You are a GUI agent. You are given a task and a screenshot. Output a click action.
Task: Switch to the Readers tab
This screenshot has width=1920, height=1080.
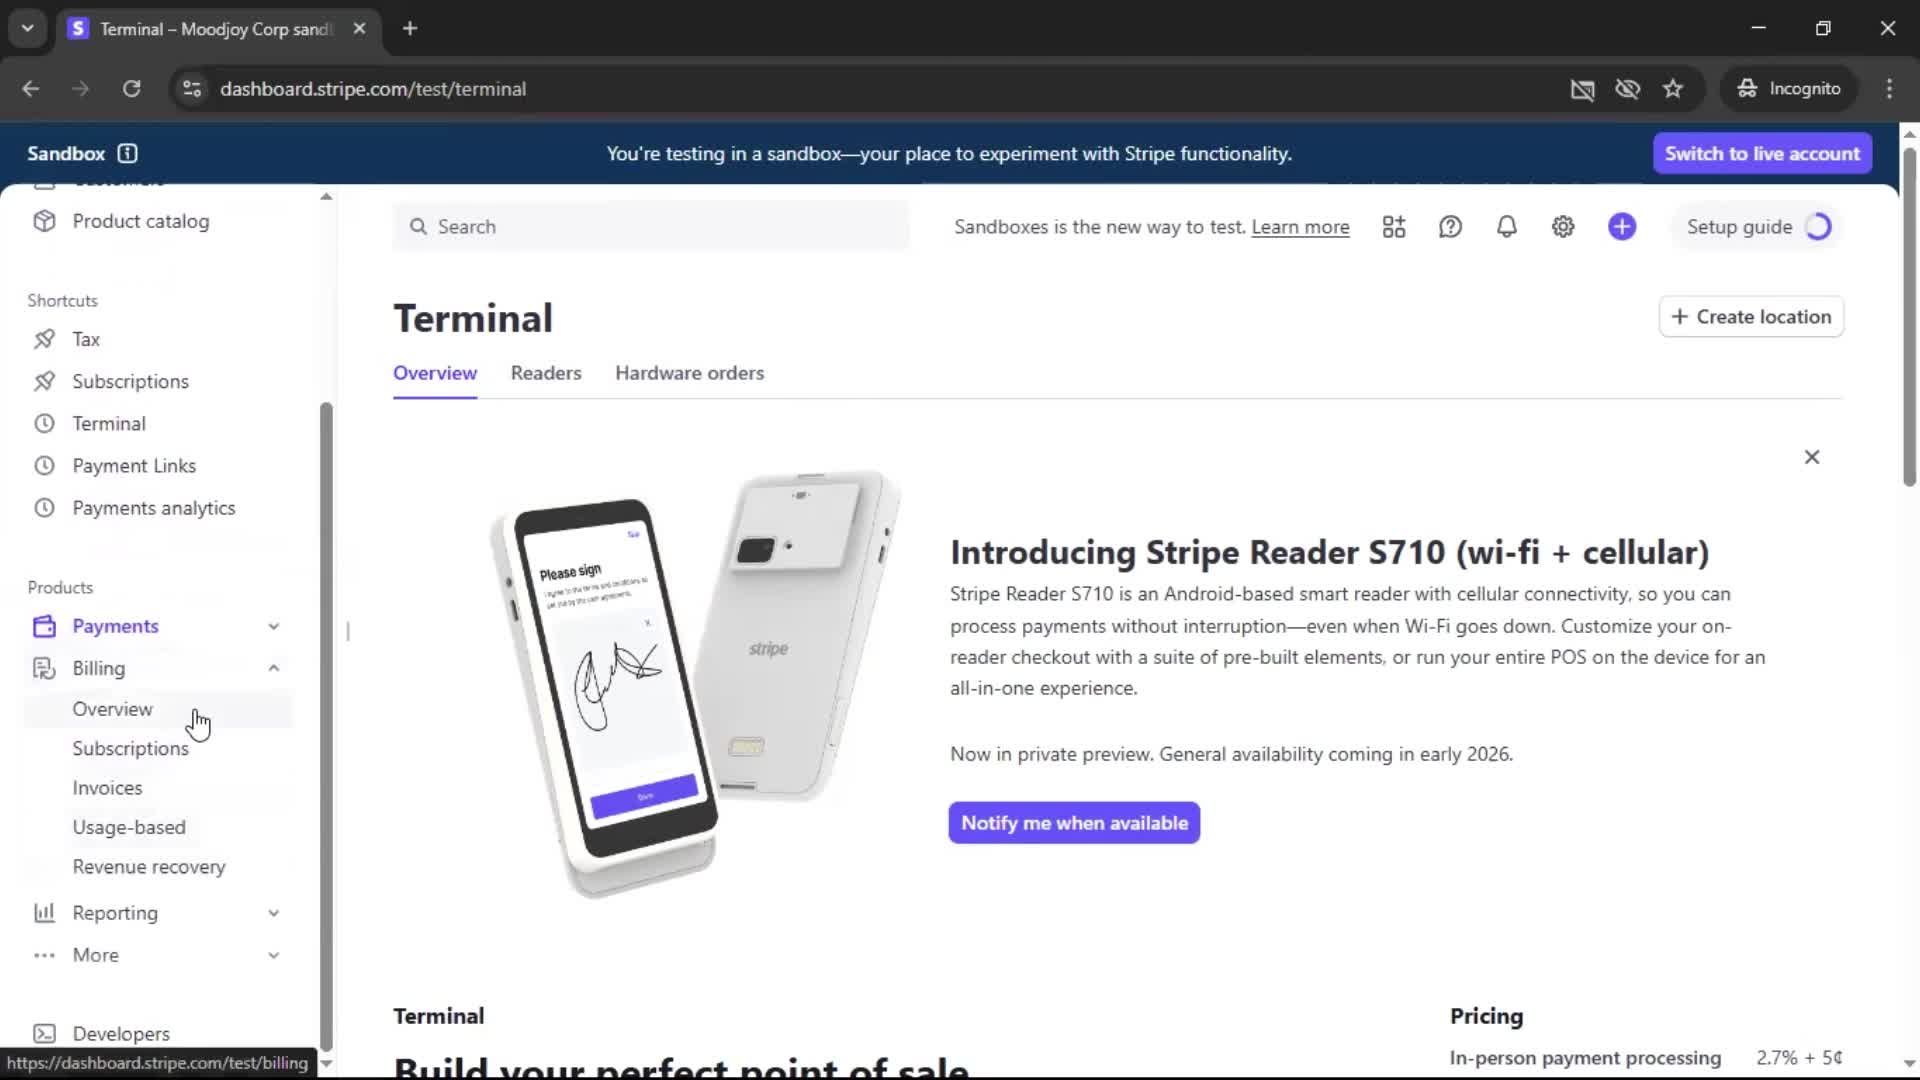pyautogui.click(x=546, y=373)
